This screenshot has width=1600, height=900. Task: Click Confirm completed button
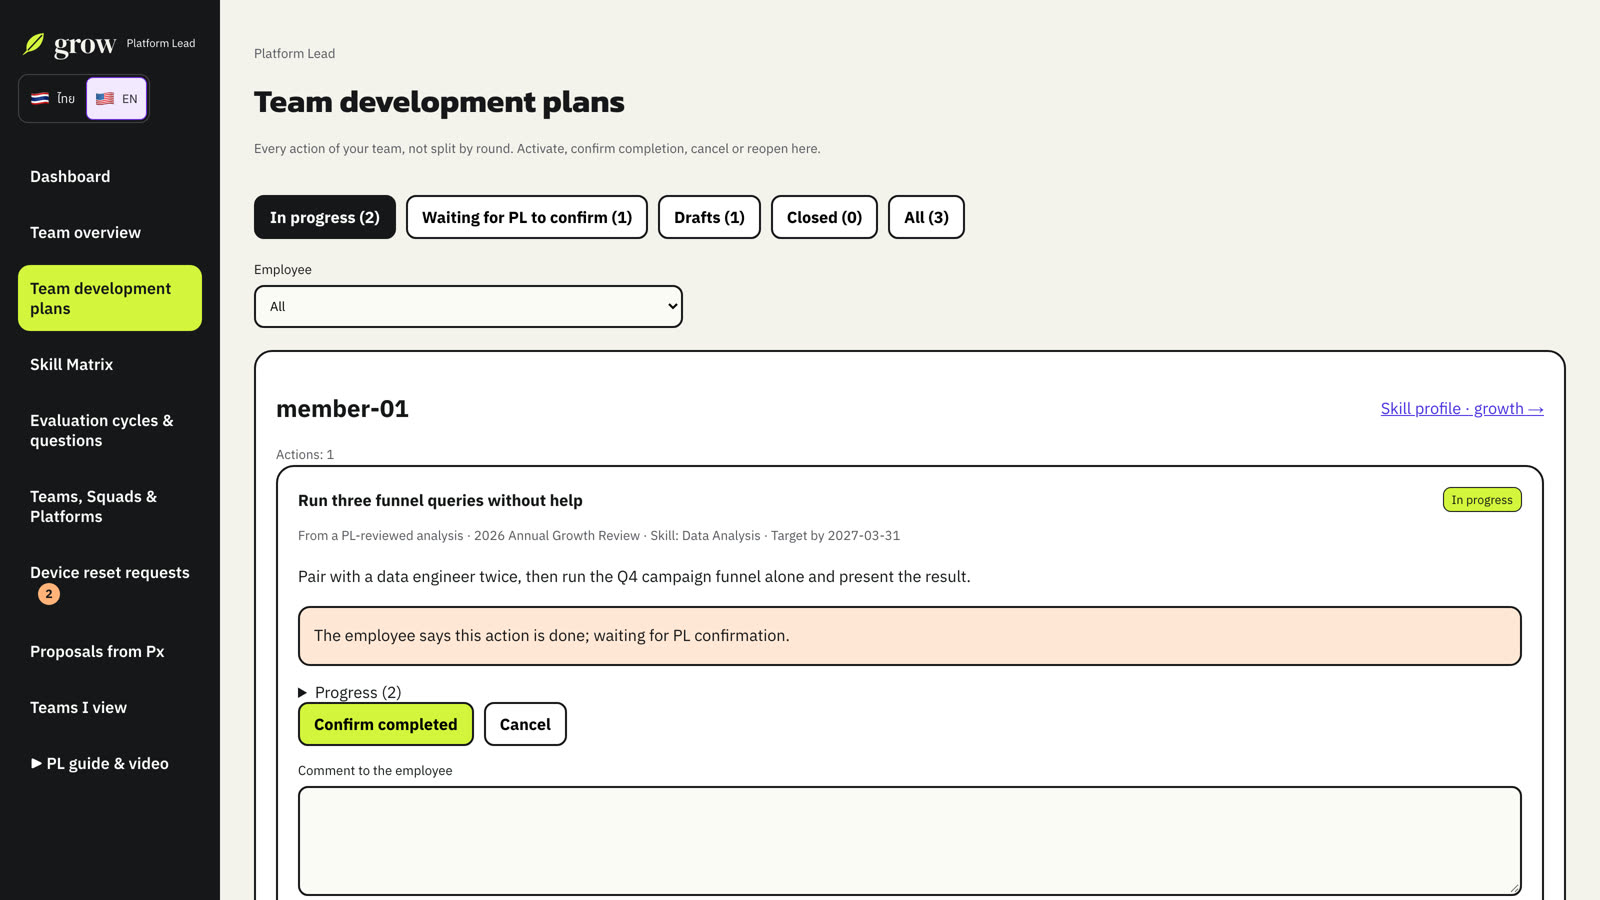(x=386, y=724)
